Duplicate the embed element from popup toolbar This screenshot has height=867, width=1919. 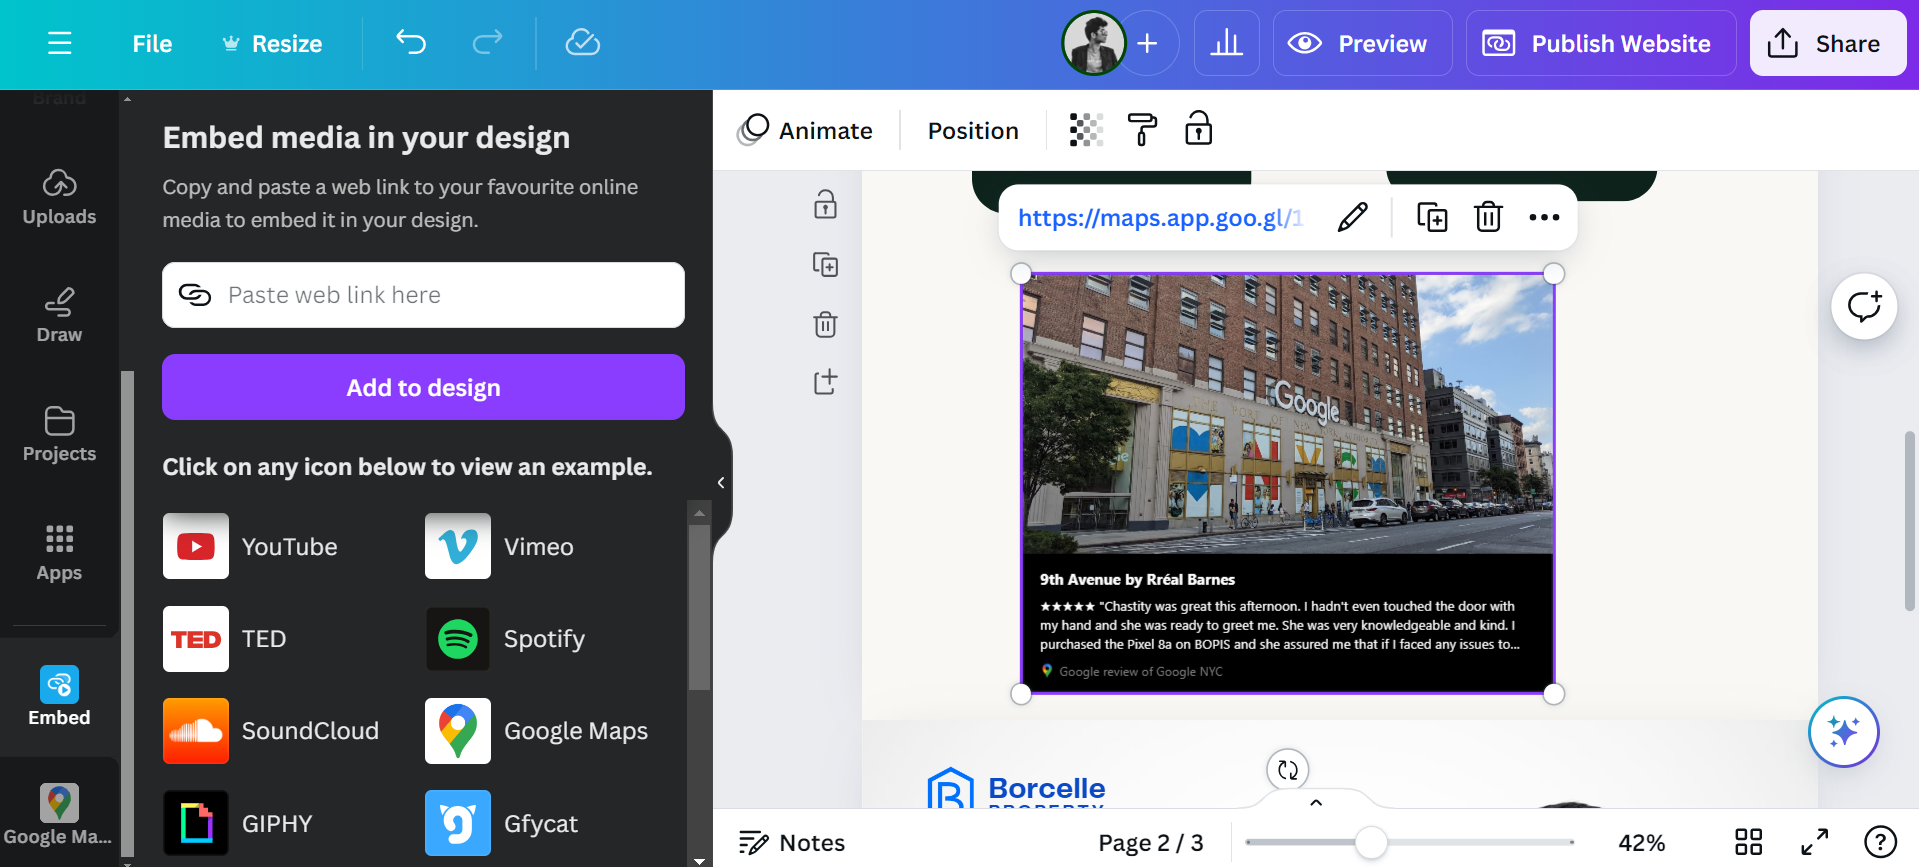coord(1432,217)
